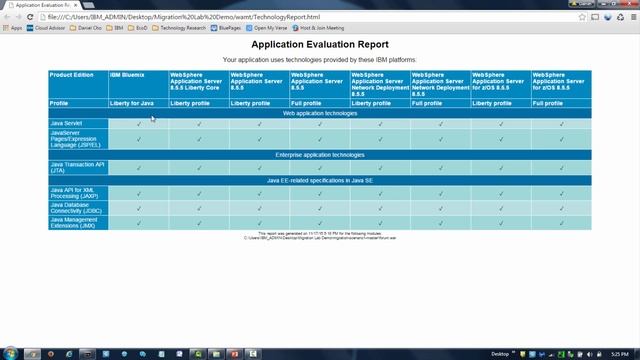Open the Apps shortcut in bookmarks bar
The image size is (640, 360).
coord(12,28)
